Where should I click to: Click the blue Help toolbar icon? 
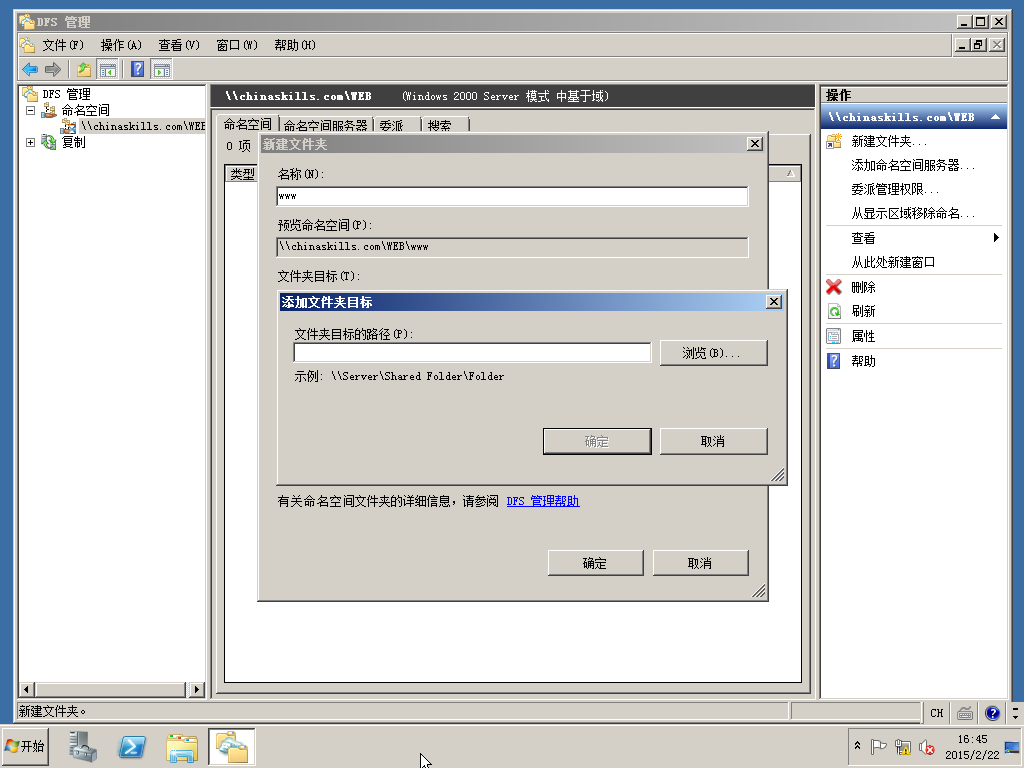coord(137,69)
